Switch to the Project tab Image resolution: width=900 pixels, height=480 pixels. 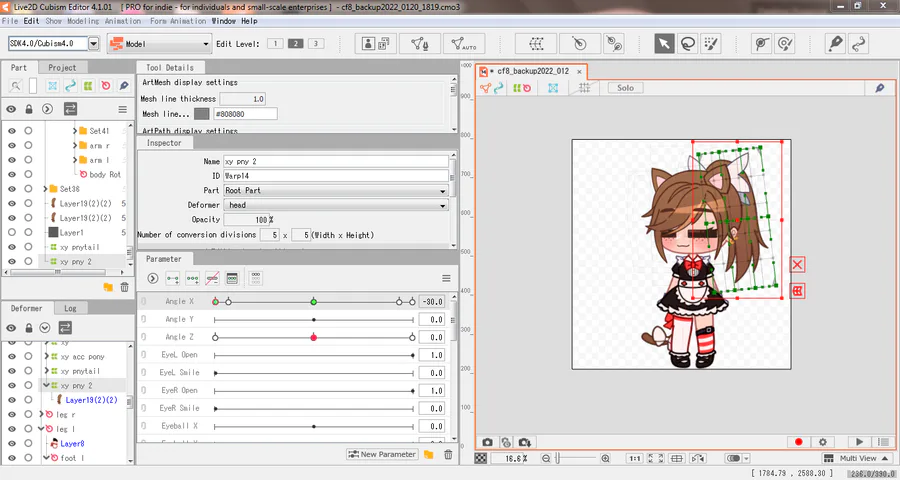pos(62,67)
